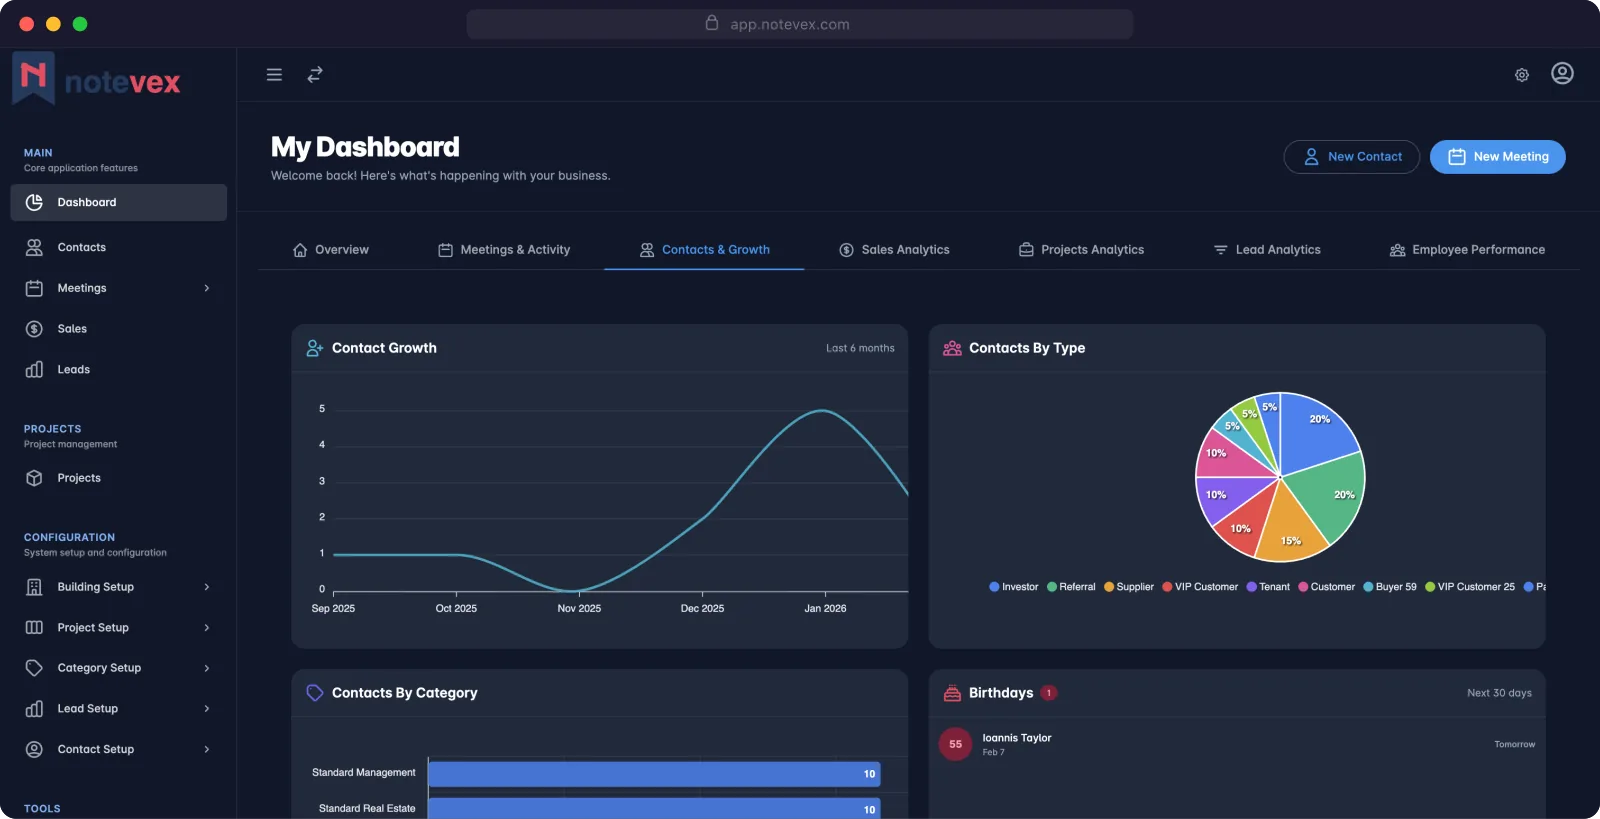Go to the Projects Analytics tab

pyautogui.click(x=1081, y=250)
